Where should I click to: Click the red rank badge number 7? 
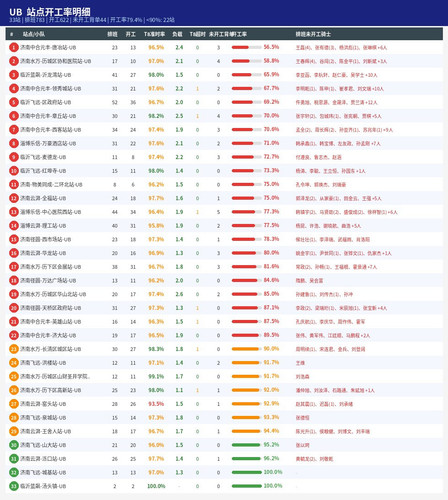pos(14,130)
